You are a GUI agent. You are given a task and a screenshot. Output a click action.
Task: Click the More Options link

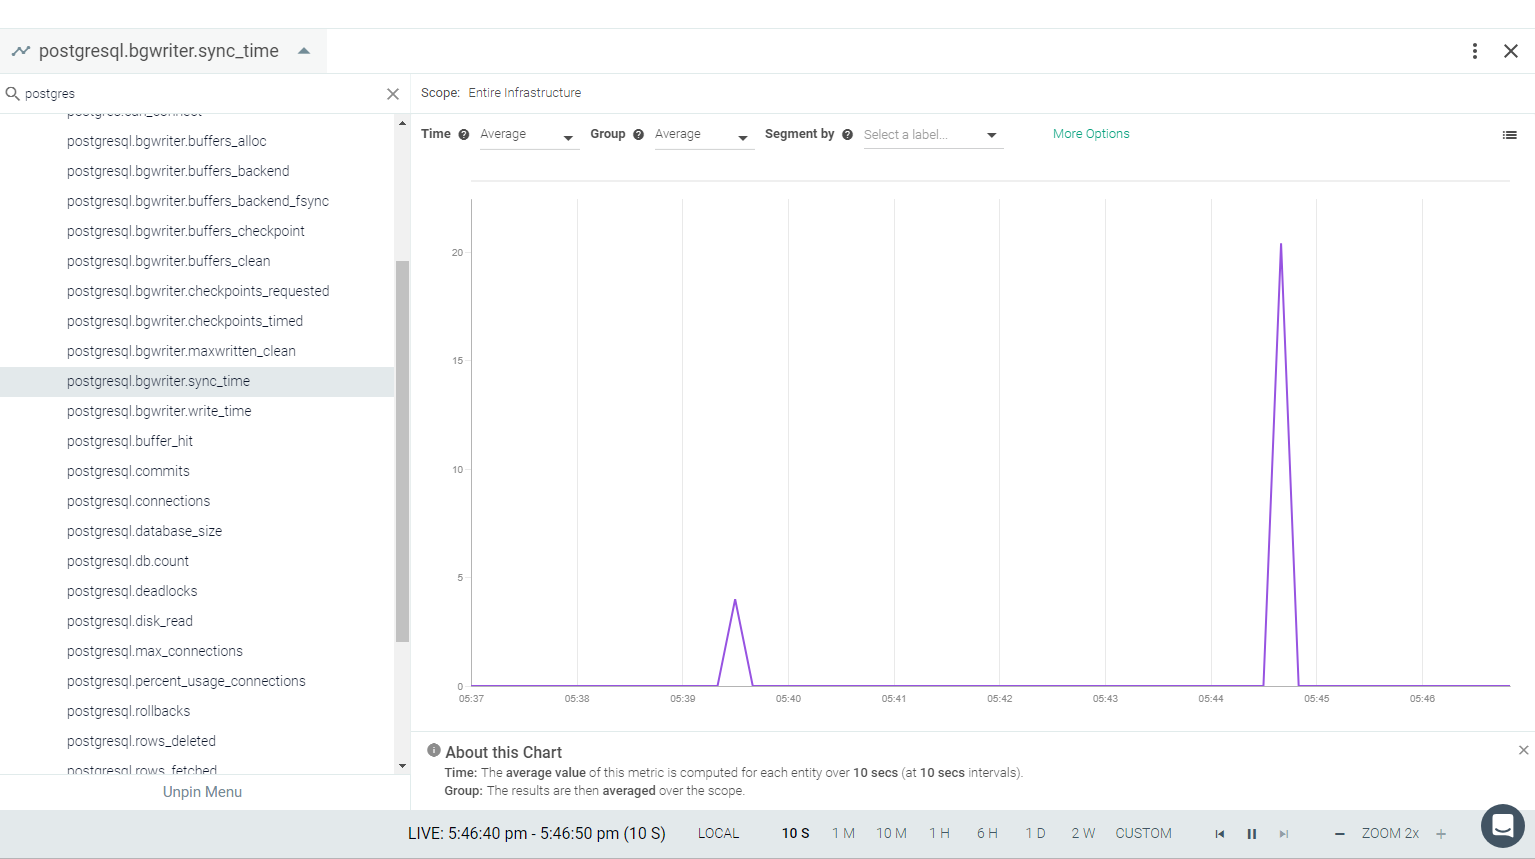point(1091,134)
